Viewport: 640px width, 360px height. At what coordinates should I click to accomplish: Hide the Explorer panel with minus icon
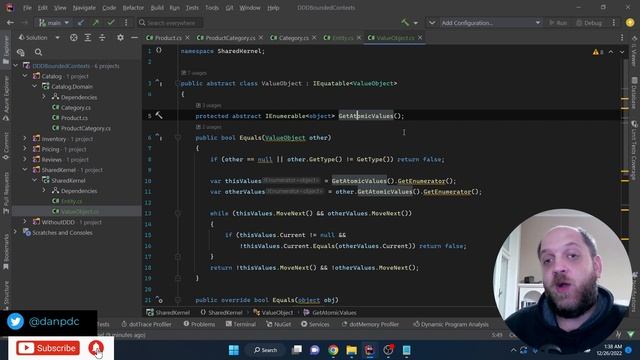(134, 38)
